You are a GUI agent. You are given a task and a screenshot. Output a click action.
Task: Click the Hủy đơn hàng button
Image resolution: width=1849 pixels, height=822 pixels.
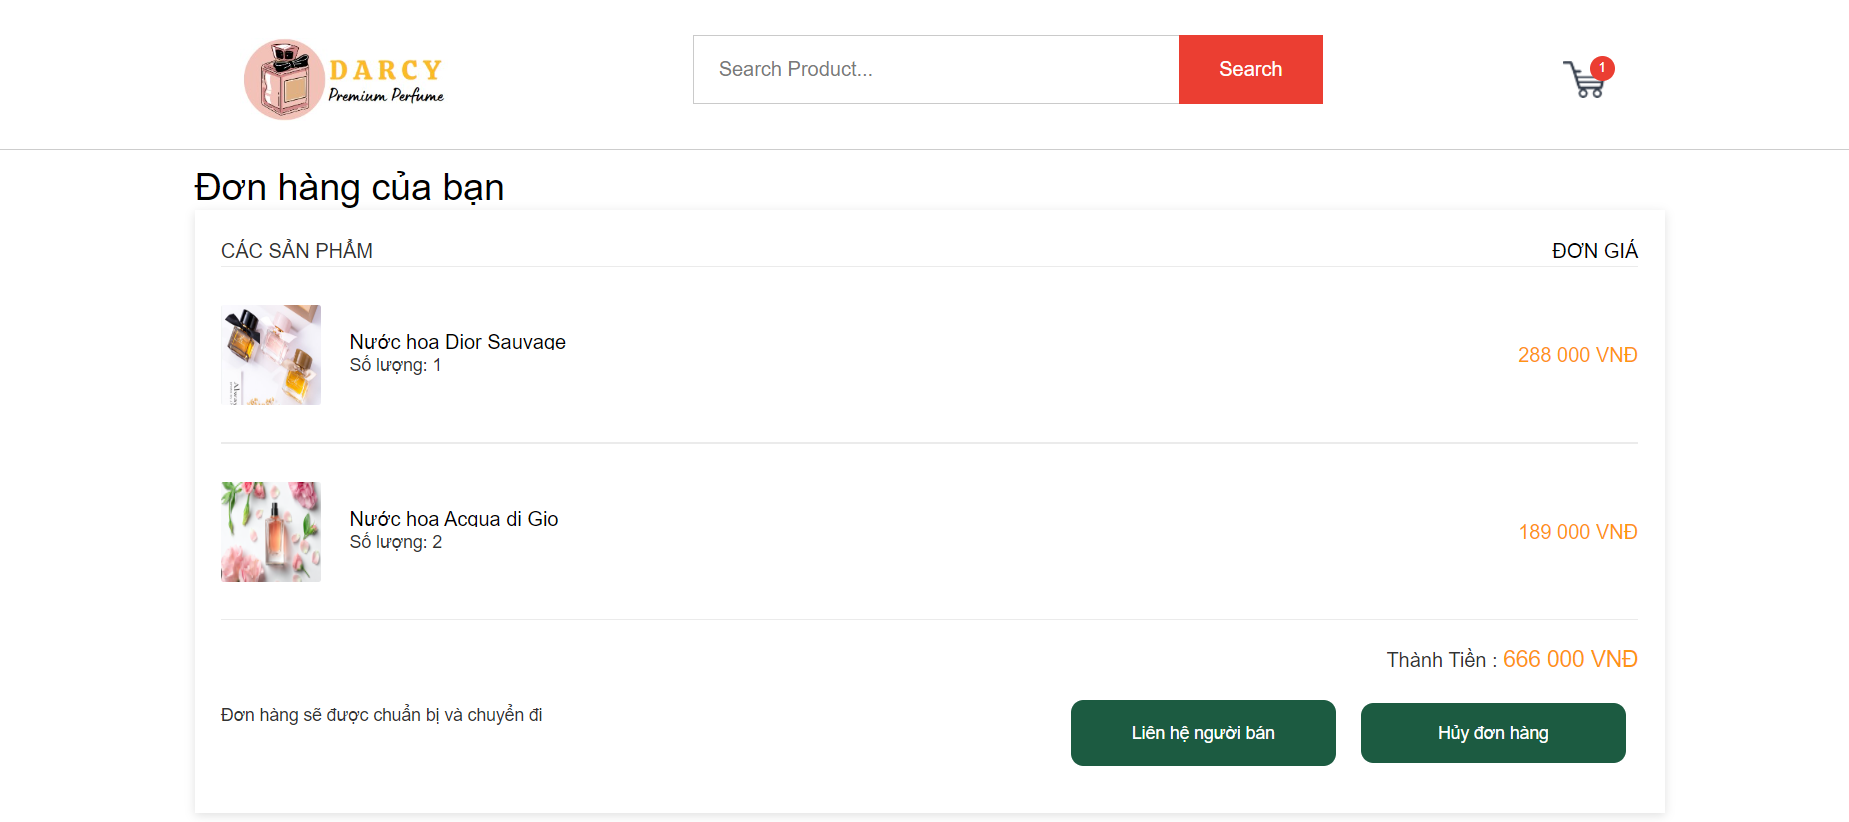pos(1493,733)
